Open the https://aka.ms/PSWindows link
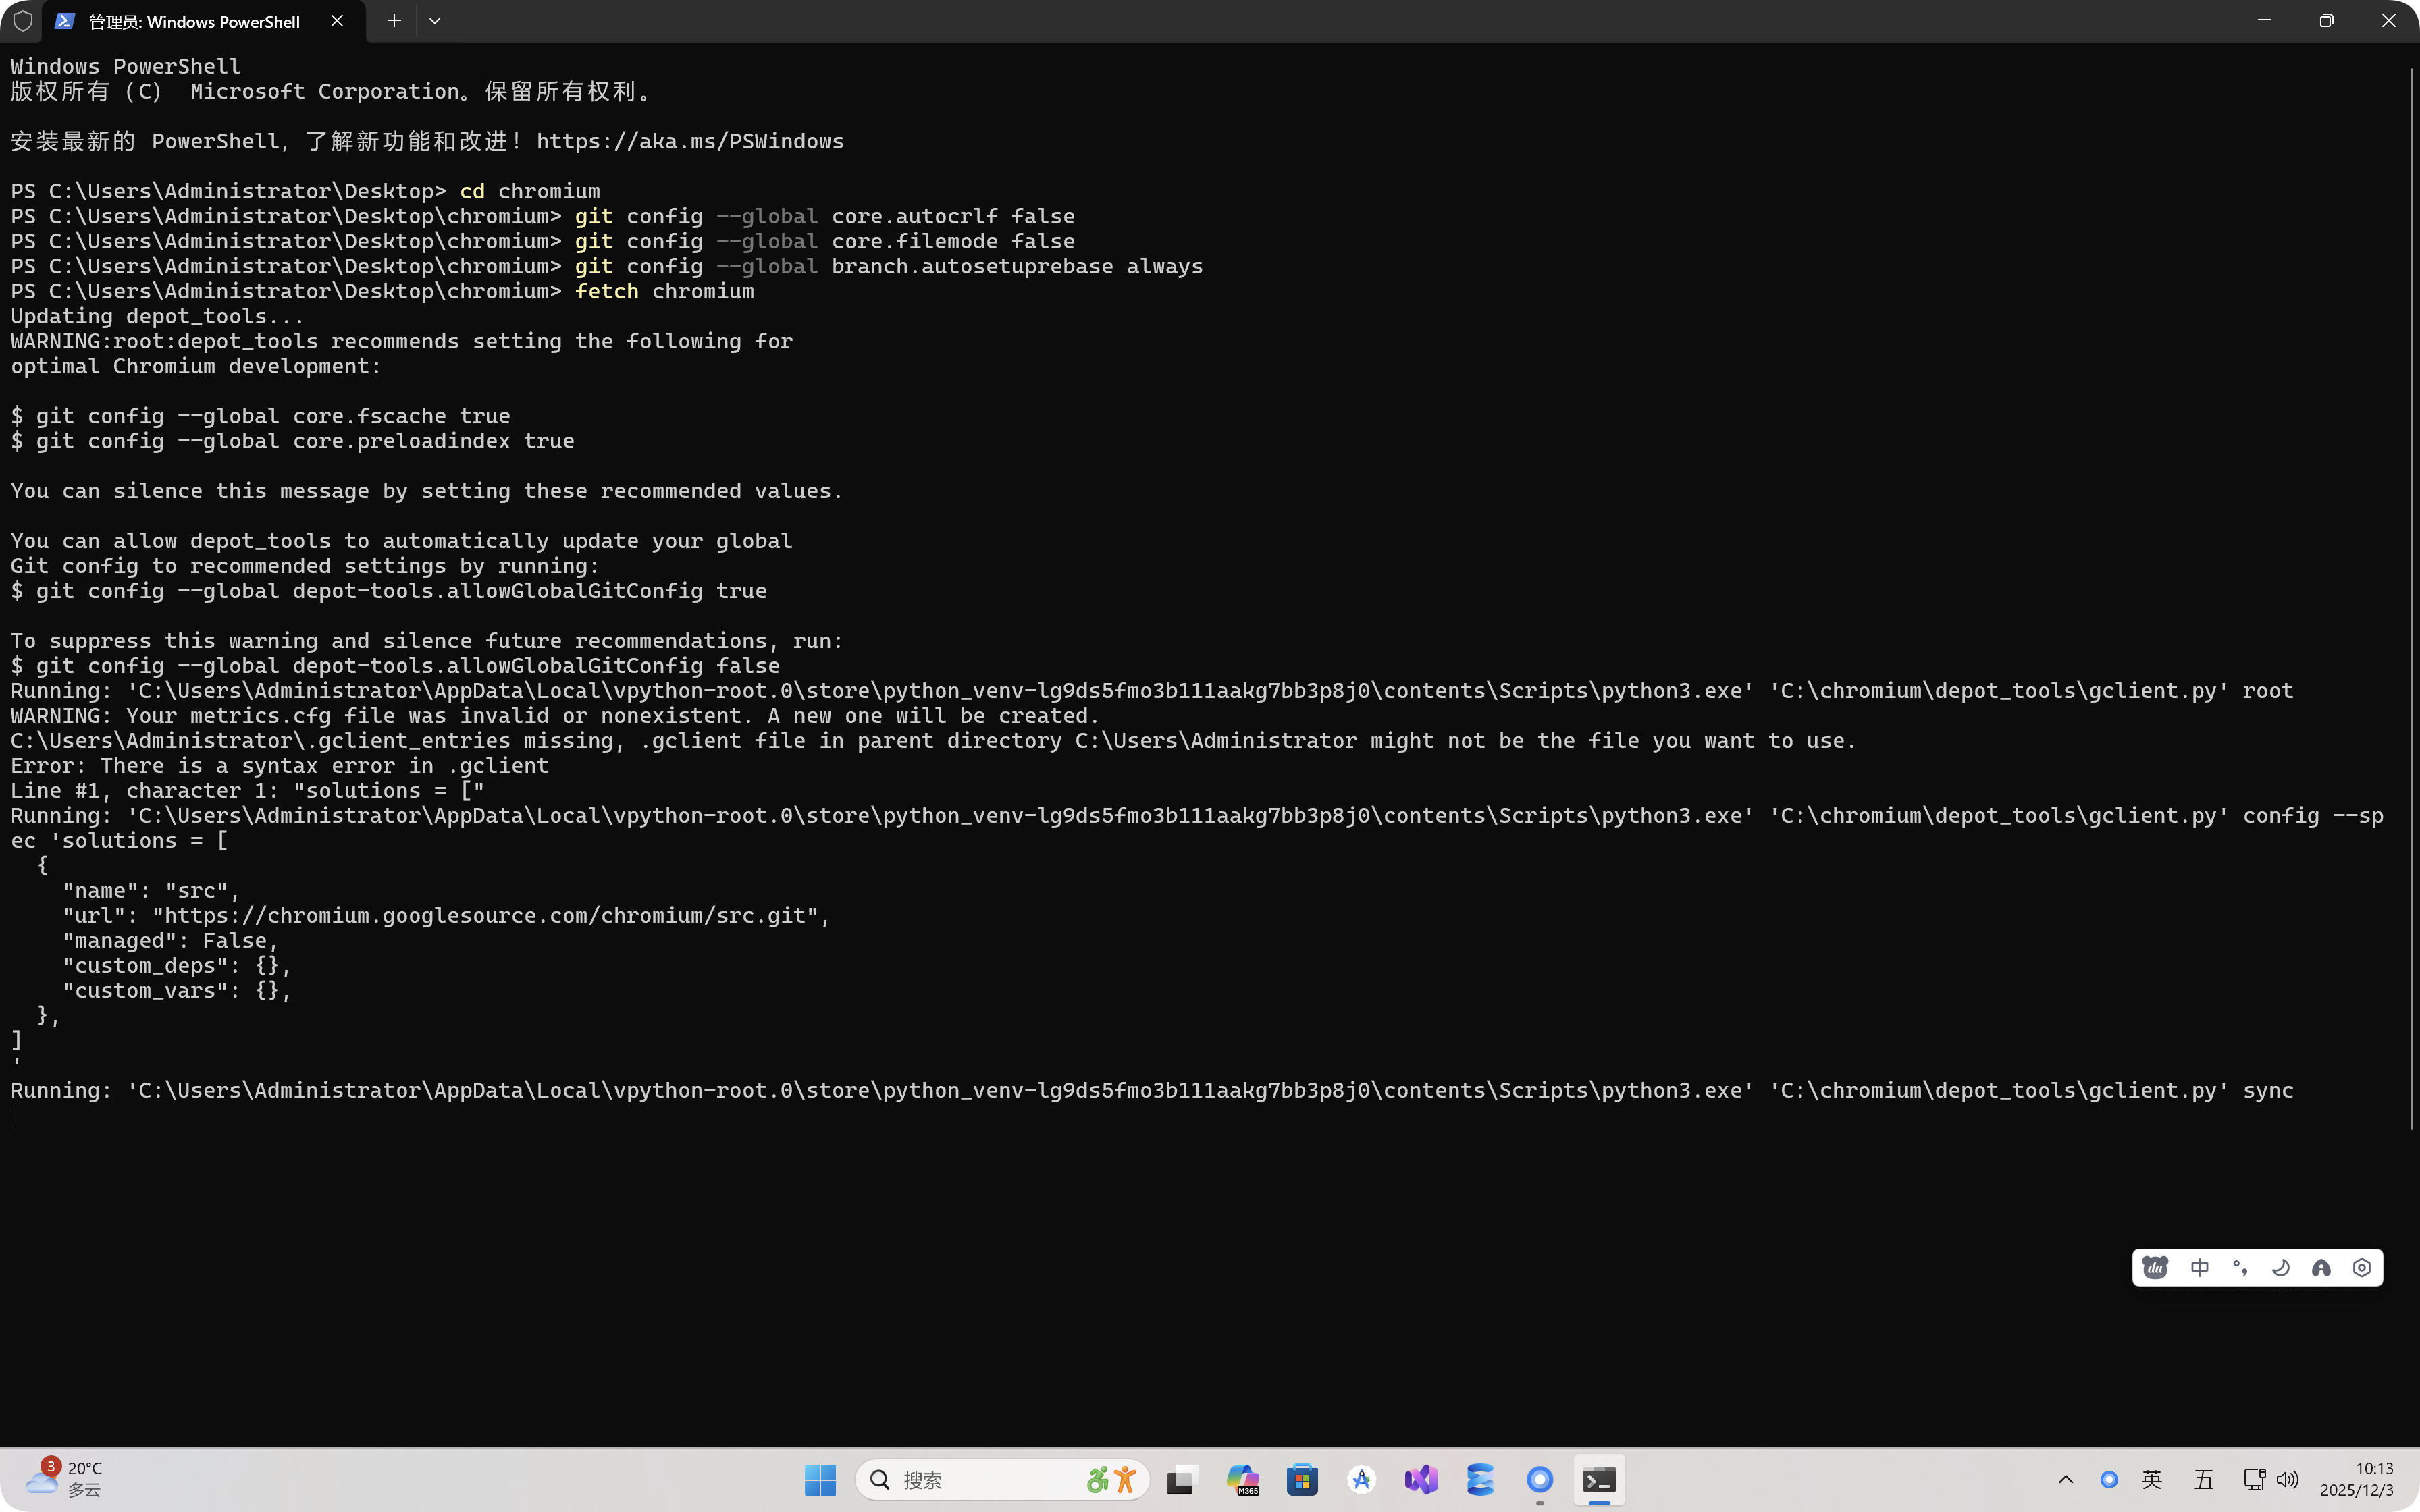The height and width of the screenshot is (1512, 2420). [689, 141]
